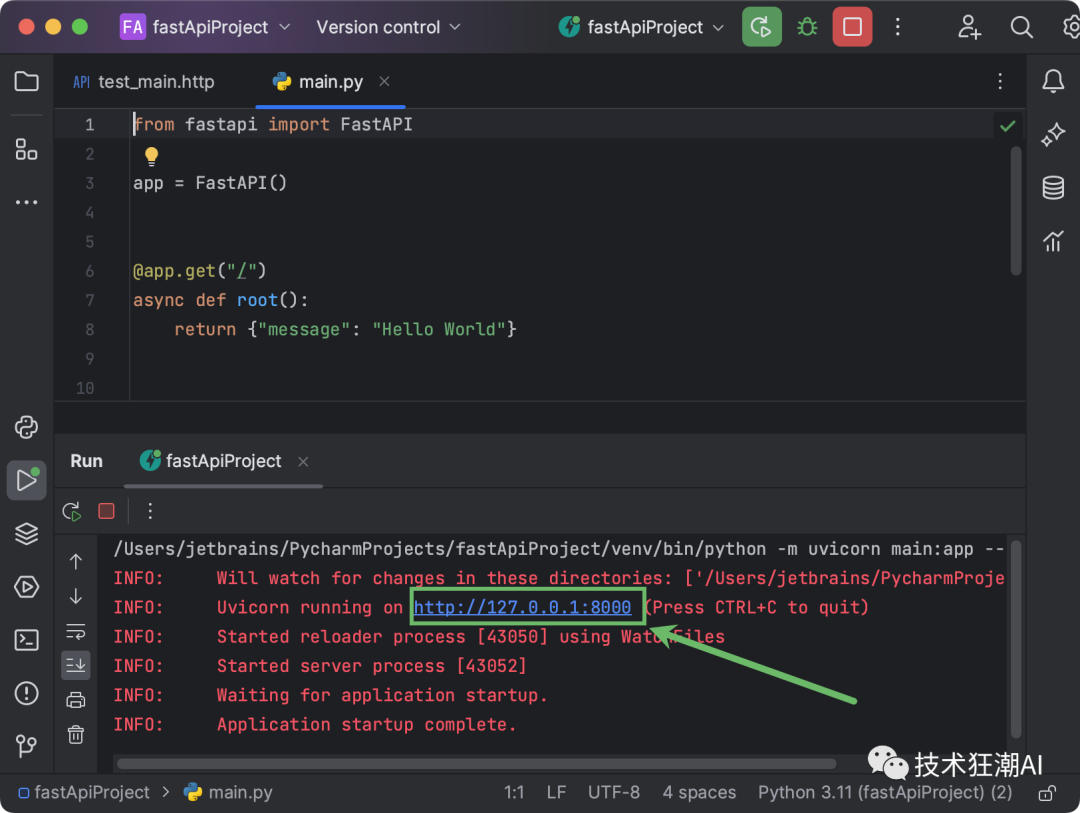Open the fastApiProject run configuration dropdown
The image size is (1080, 813).
click(x=645, y=27)
